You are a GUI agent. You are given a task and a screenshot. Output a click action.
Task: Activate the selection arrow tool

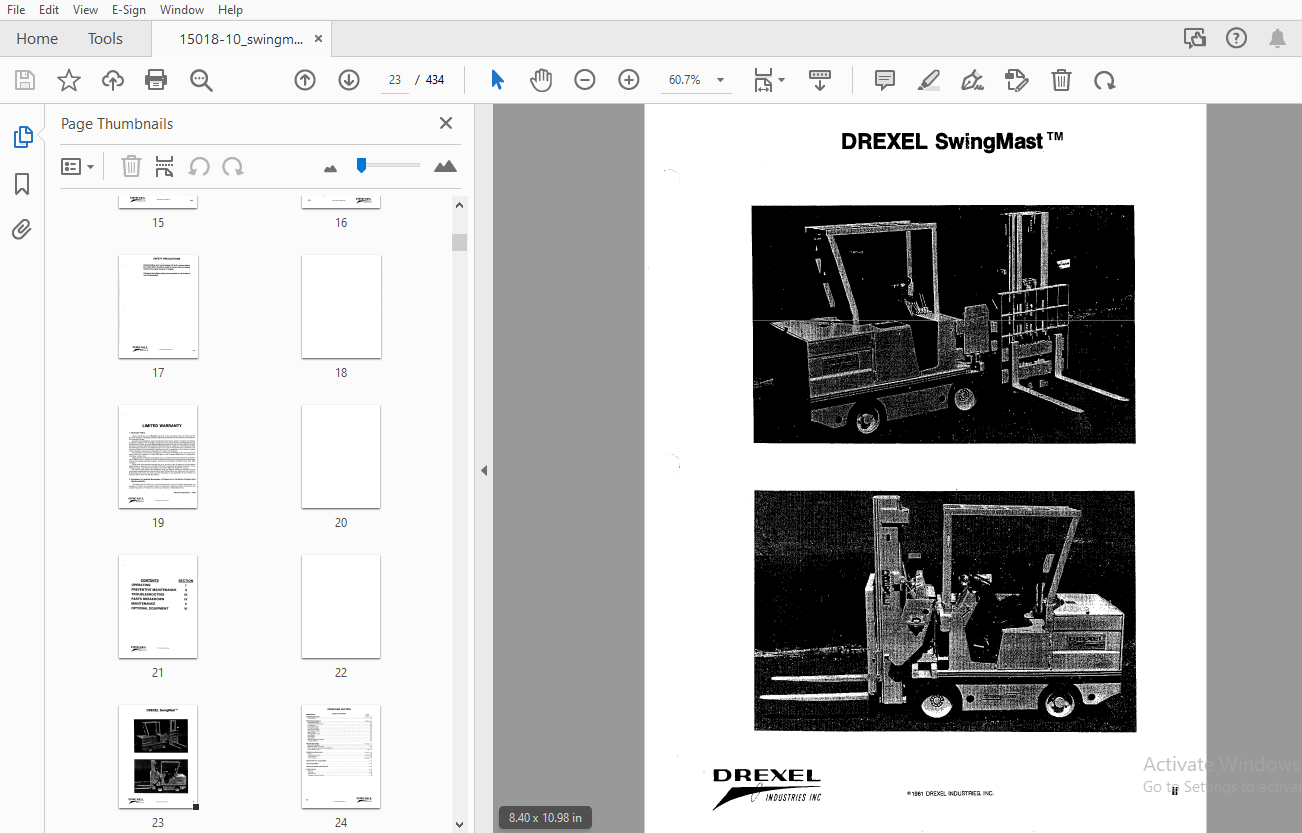(x=497, y=80)
